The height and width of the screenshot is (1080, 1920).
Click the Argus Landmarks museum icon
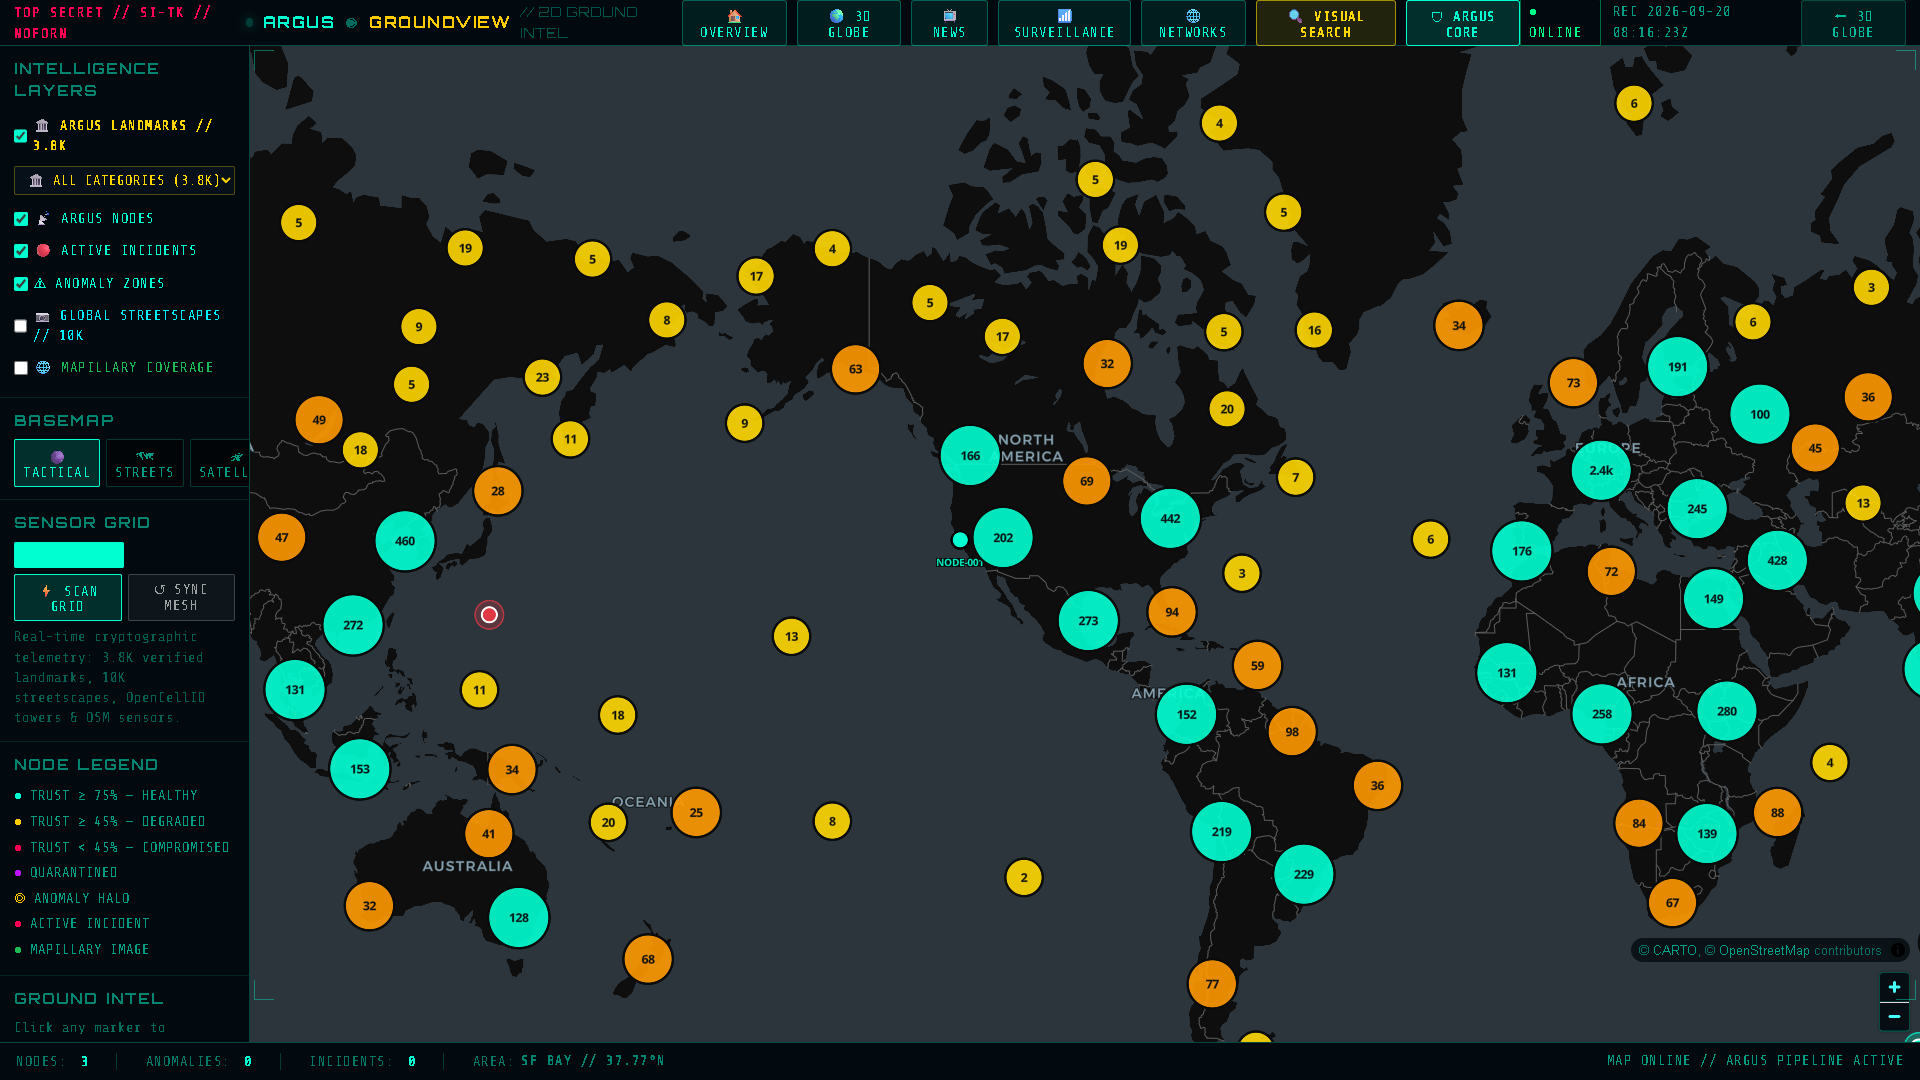click(x=42, y=126)
